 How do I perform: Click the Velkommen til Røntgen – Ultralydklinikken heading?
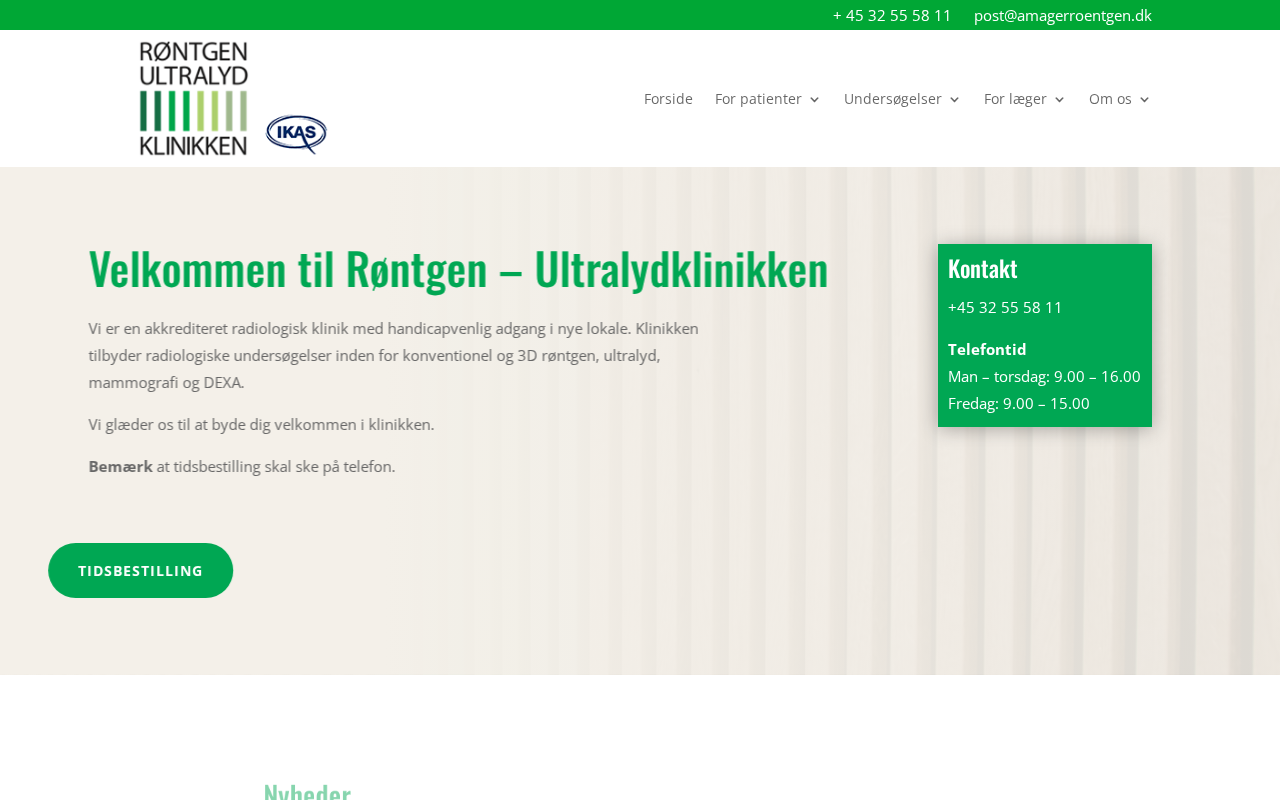(458, 269)
